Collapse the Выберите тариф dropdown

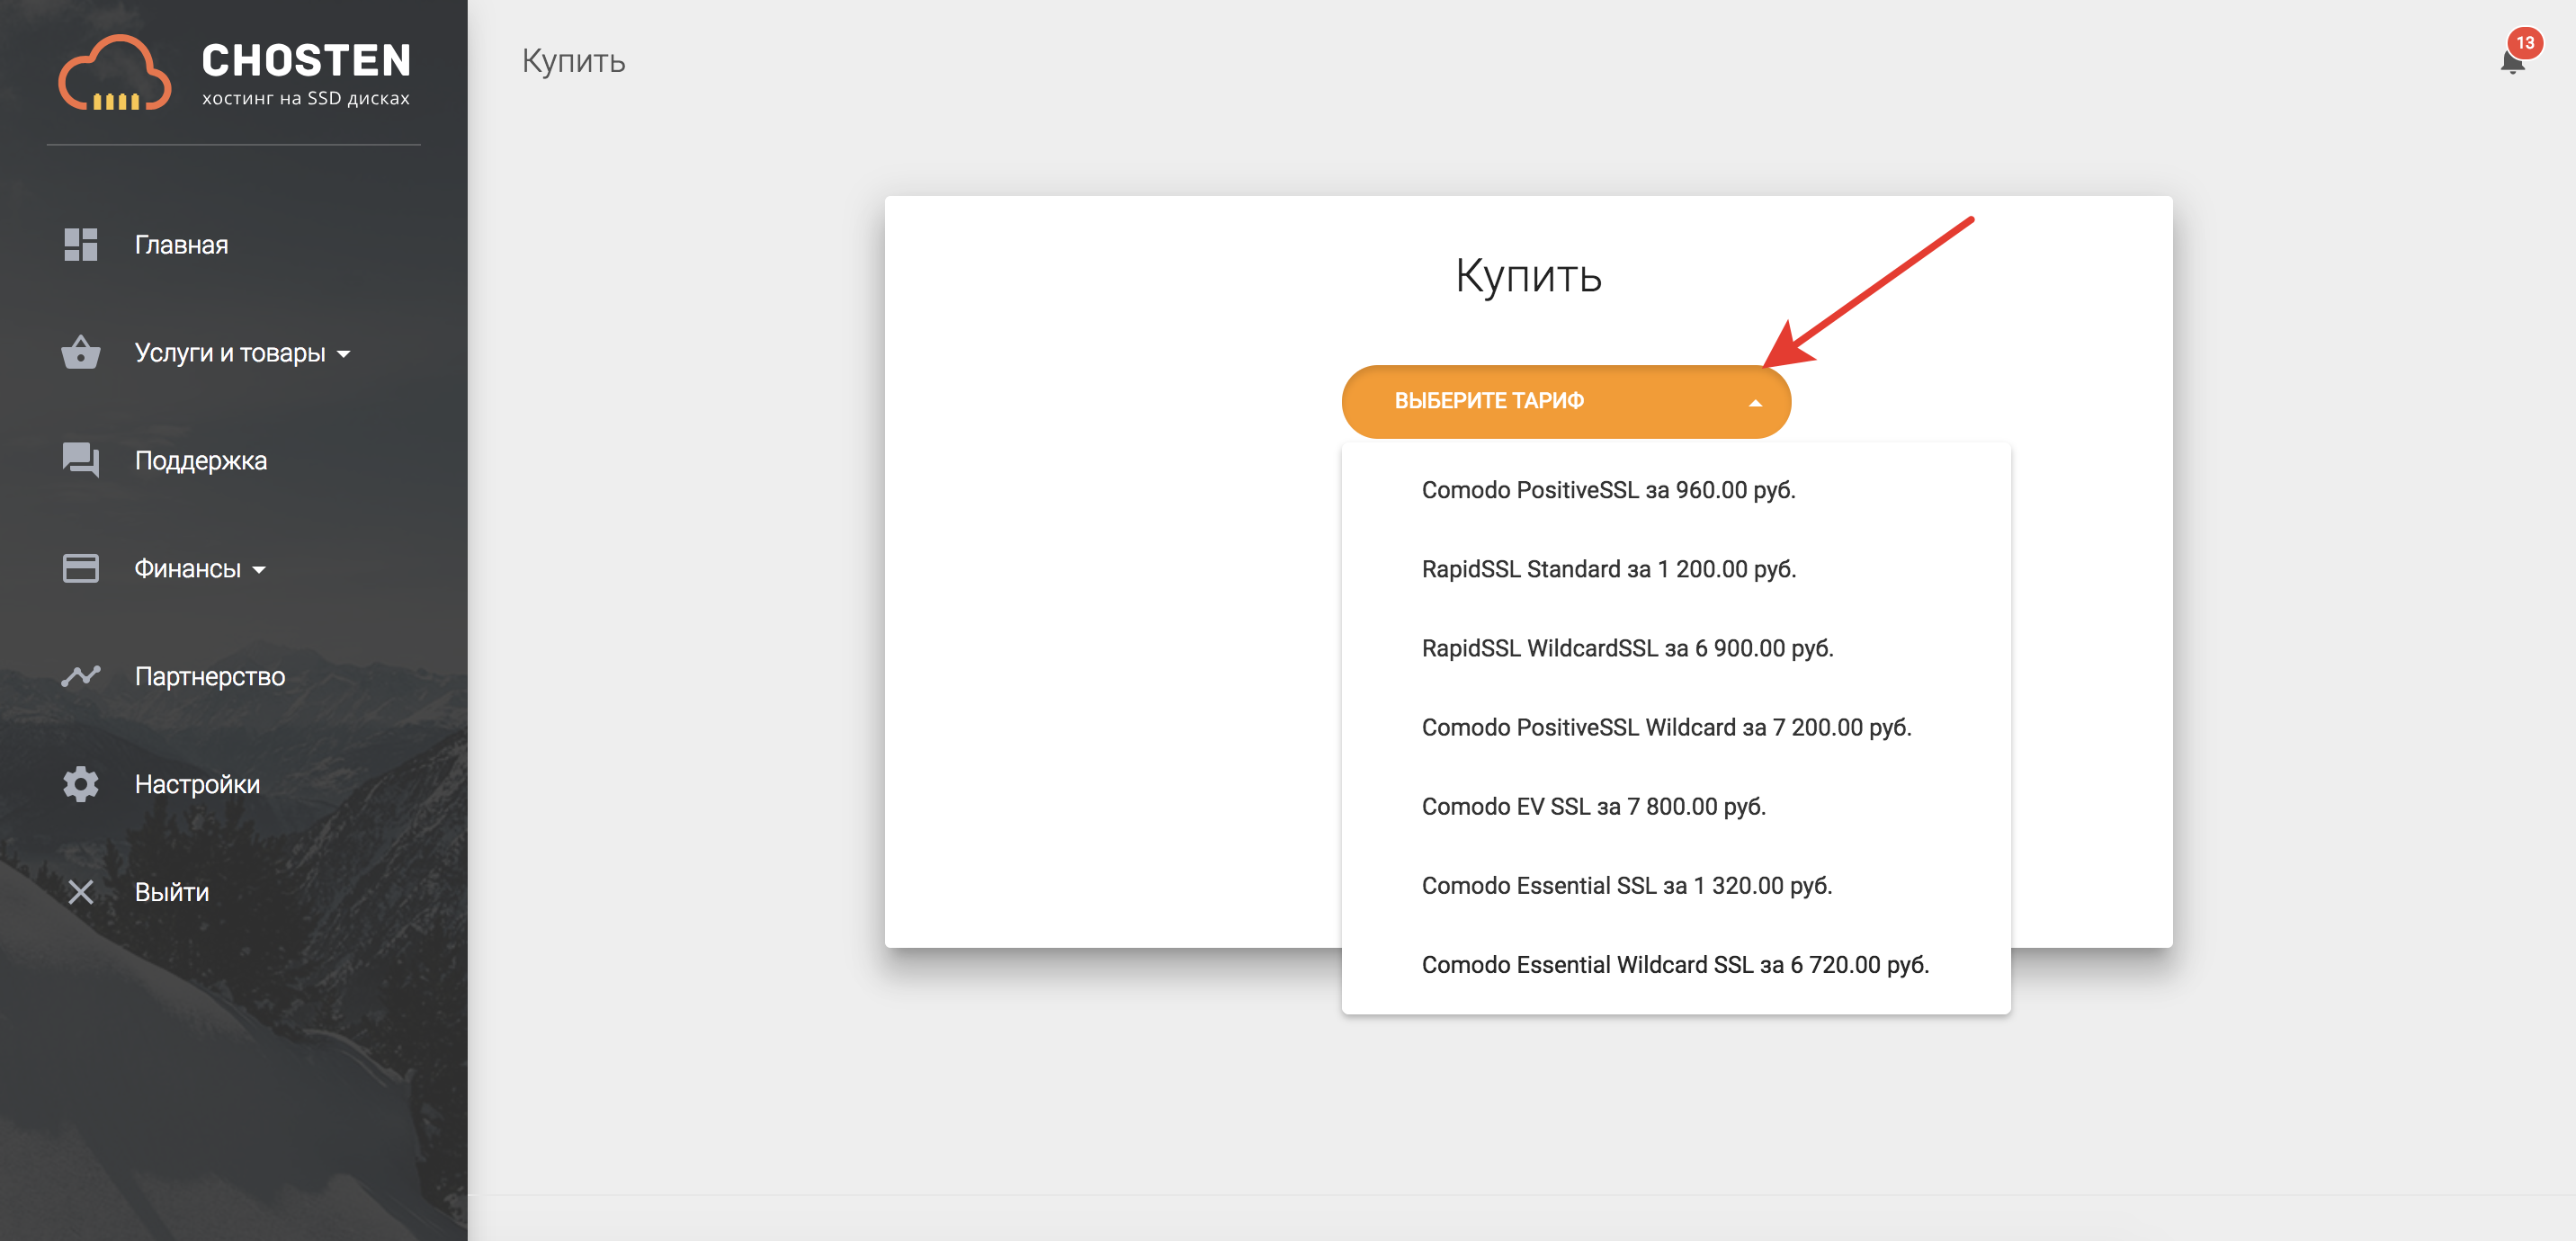(x=1566, y=401)
